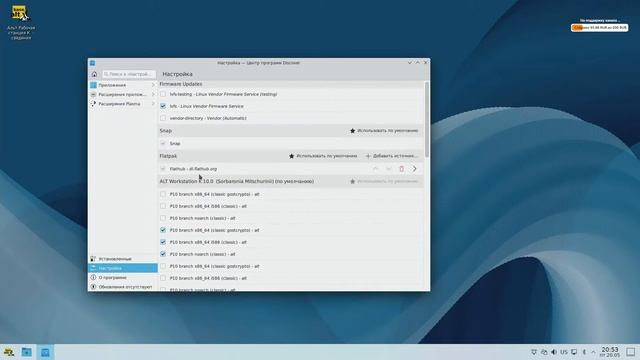The width and height of the screenshot is (640, 360).
Task: Open the application launcher in taskbar
Action: click(9, 352)
